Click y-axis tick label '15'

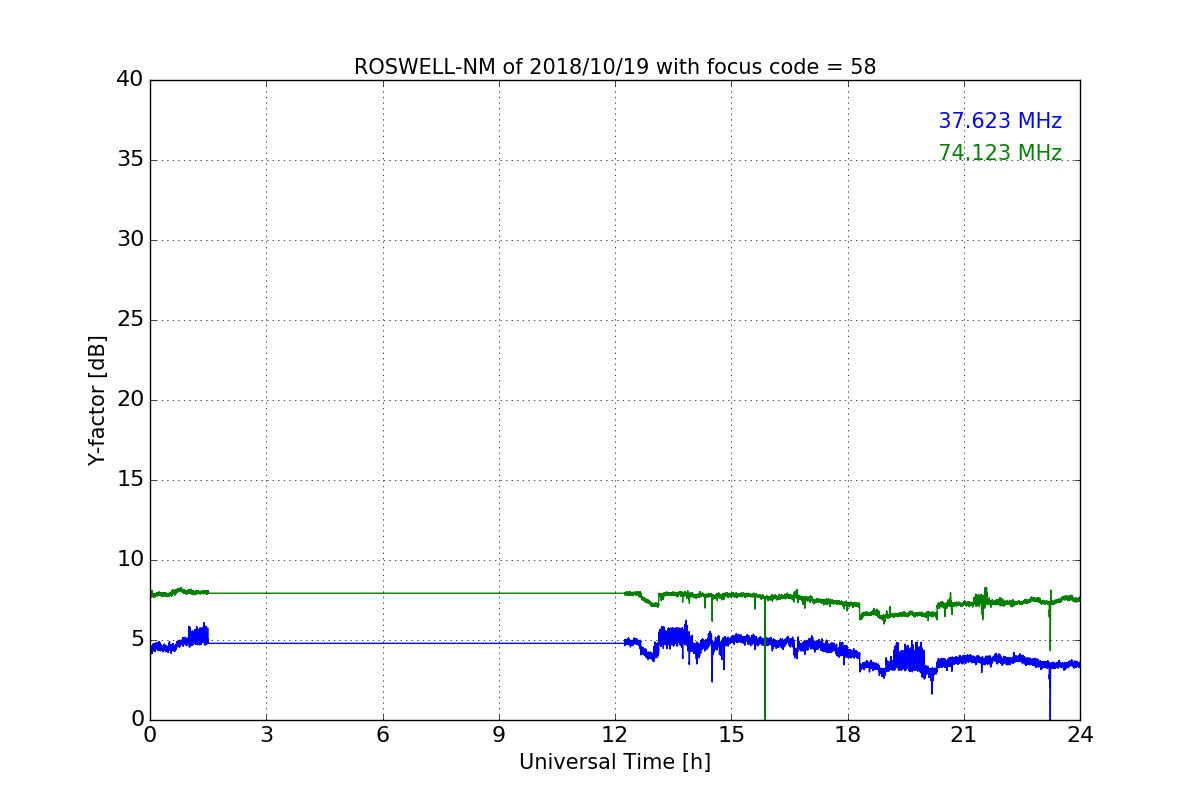click(129, 480)
